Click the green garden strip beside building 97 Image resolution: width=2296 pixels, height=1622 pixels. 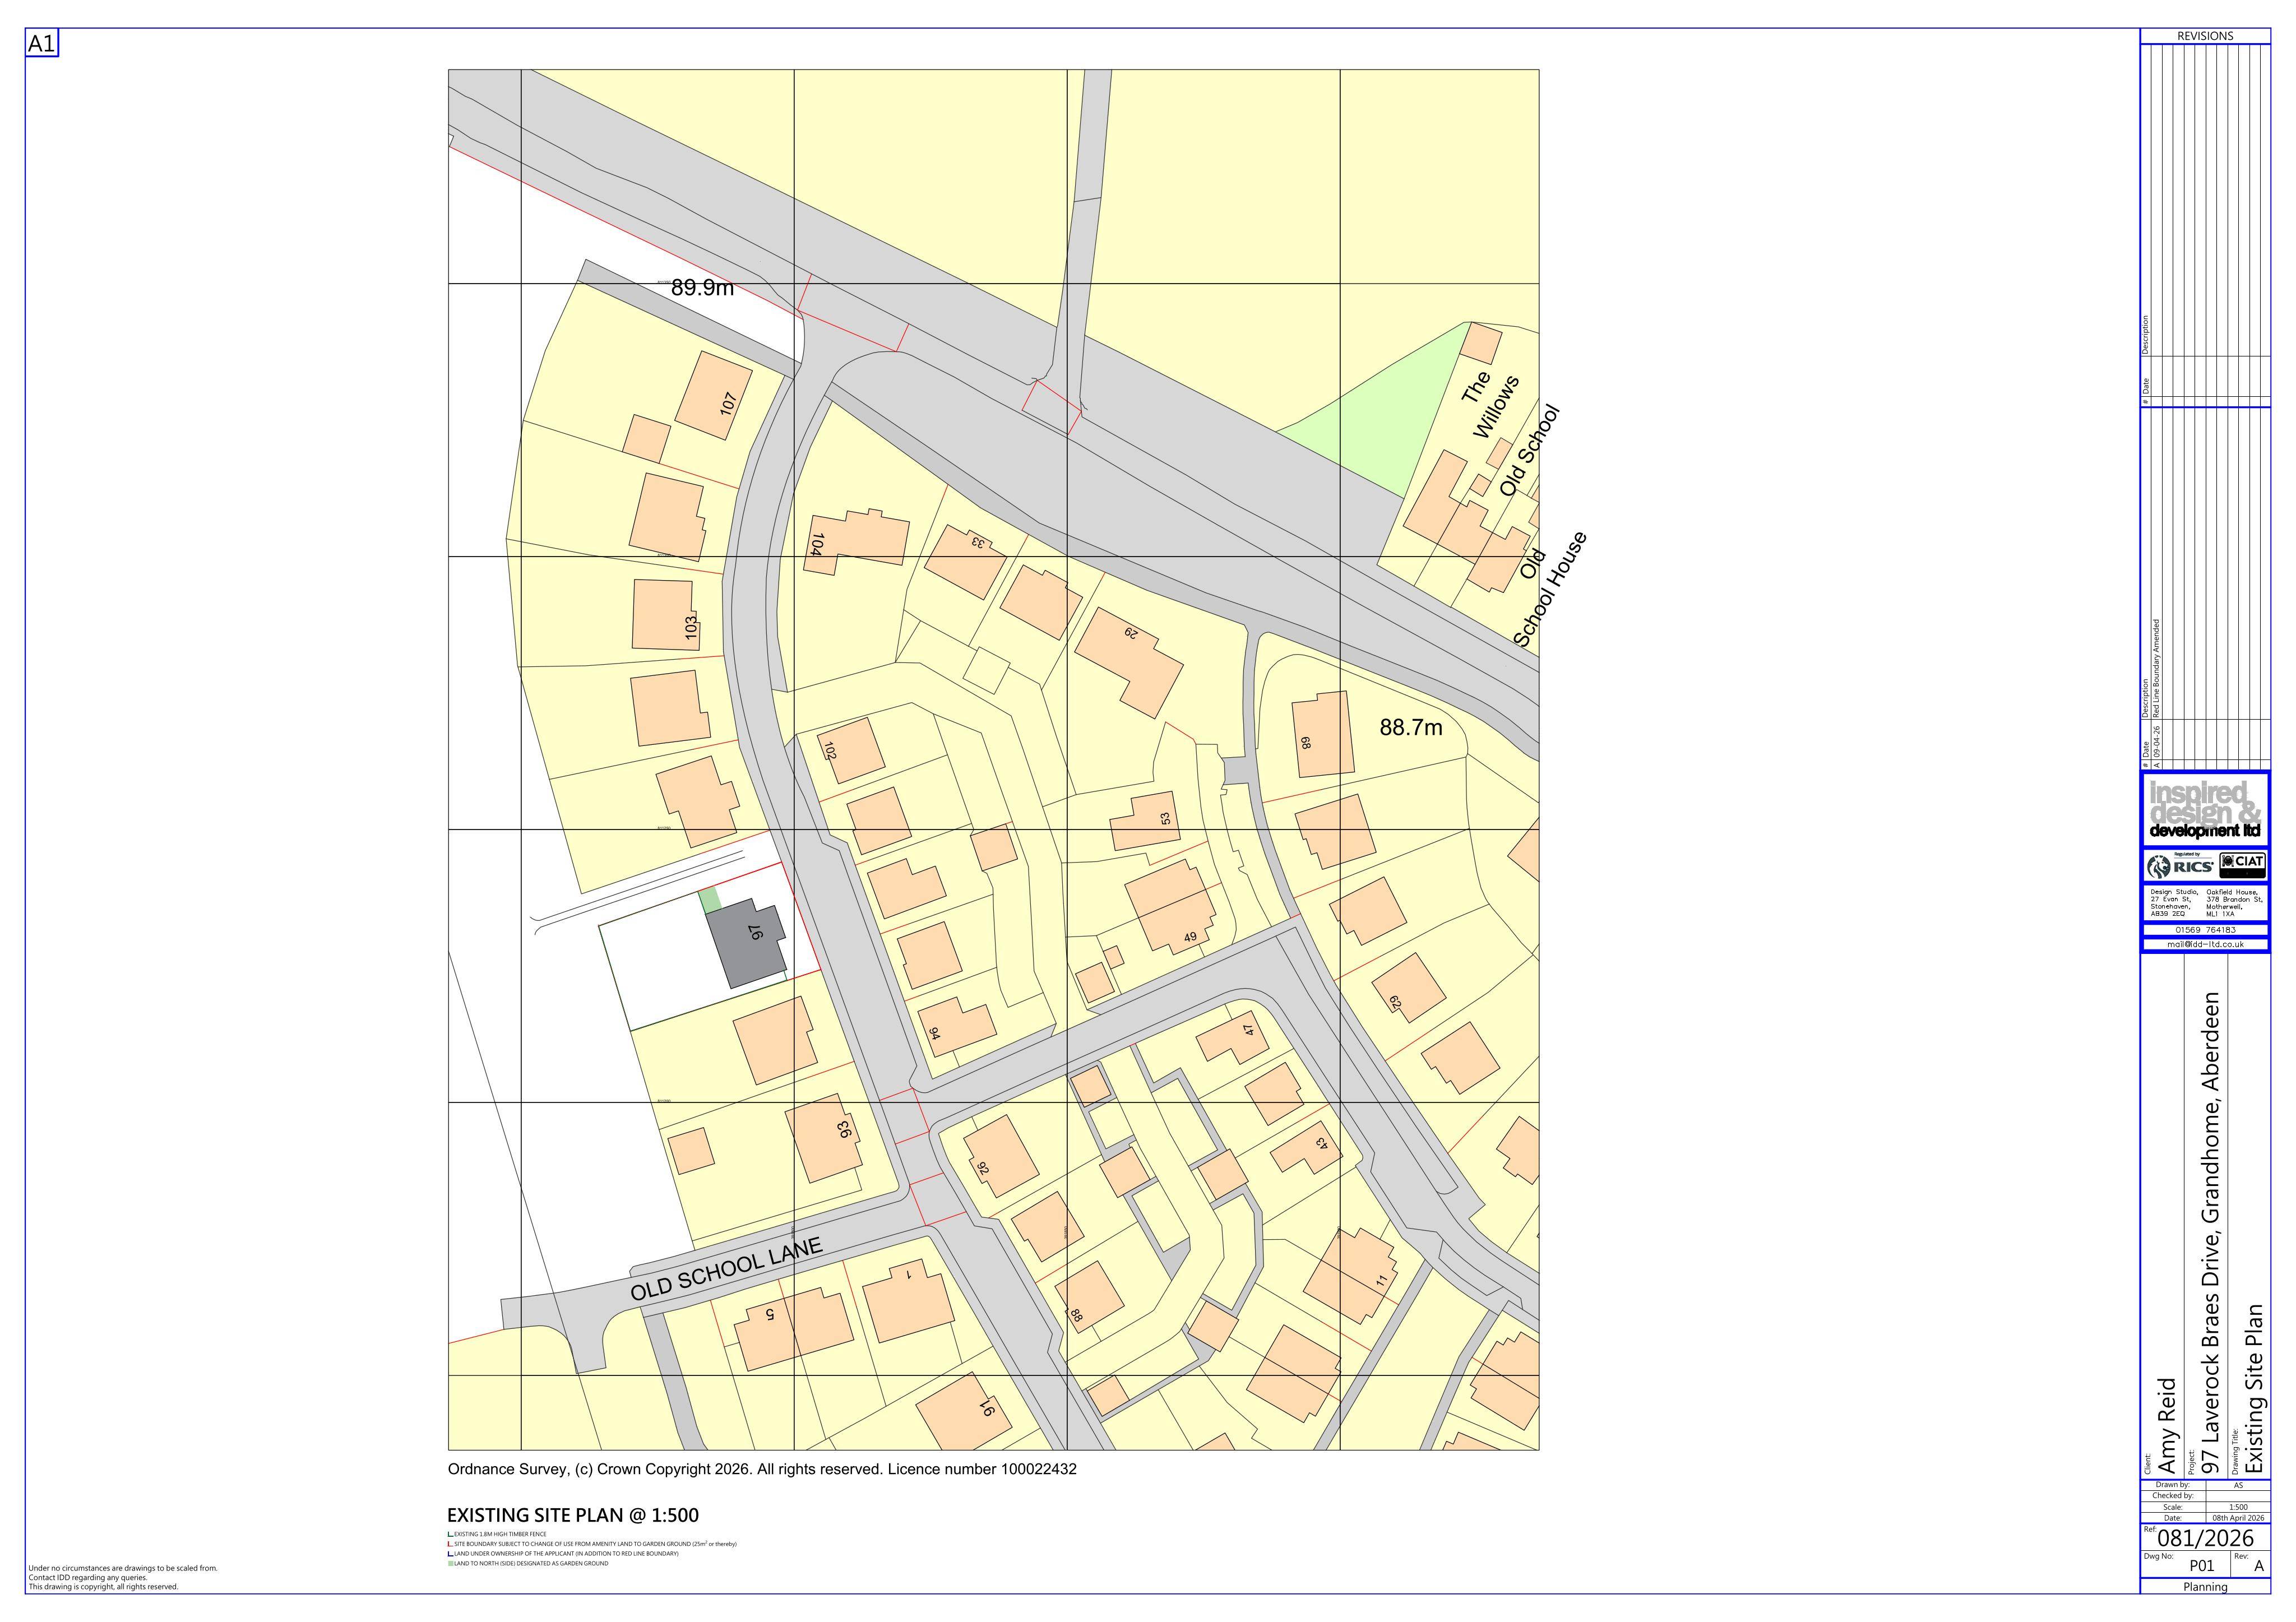709,900
